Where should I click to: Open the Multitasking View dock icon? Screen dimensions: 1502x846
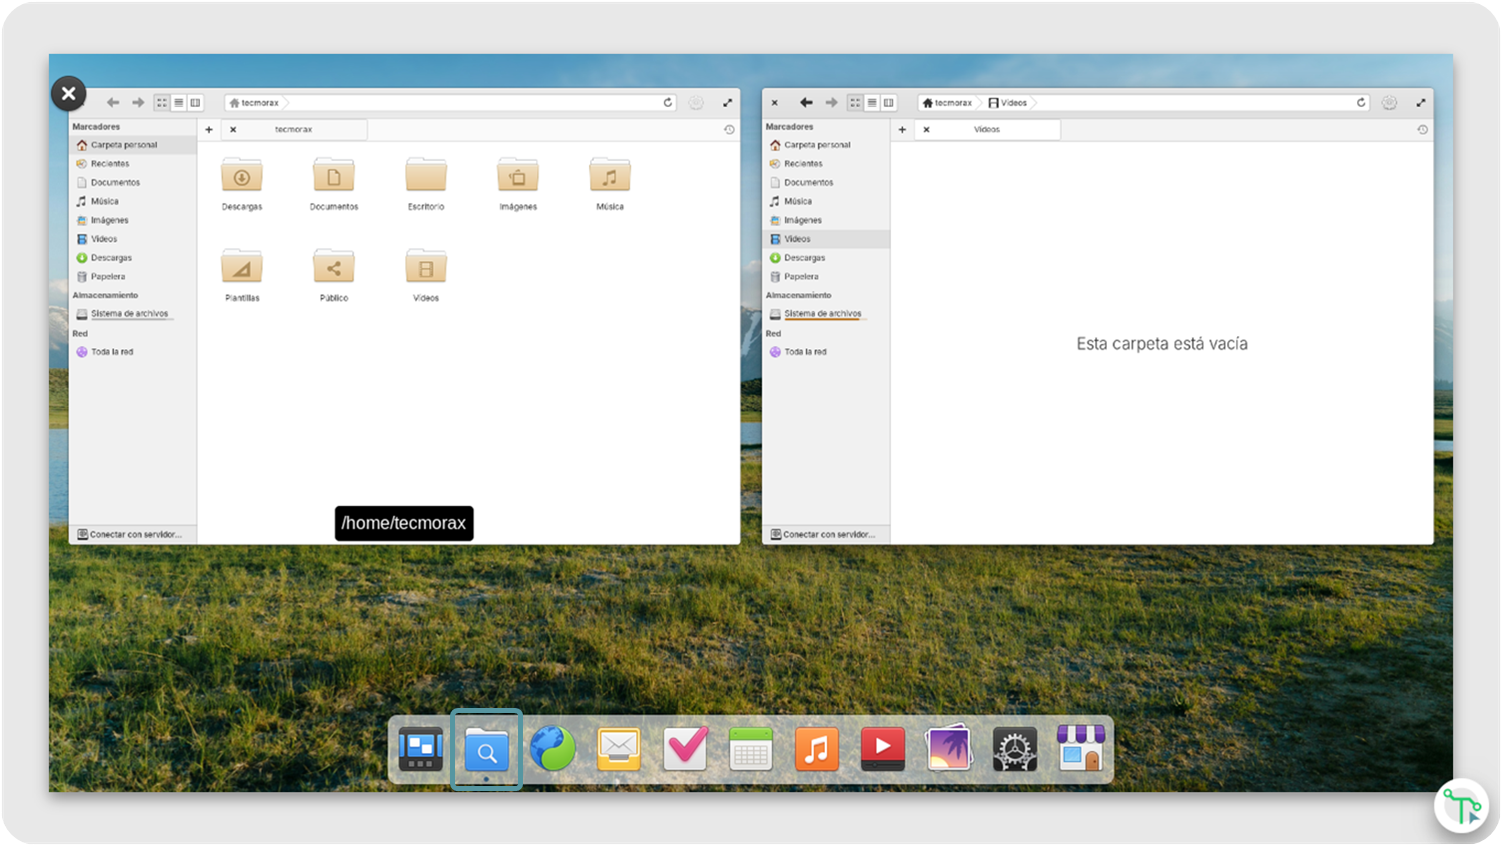point(421,749)
